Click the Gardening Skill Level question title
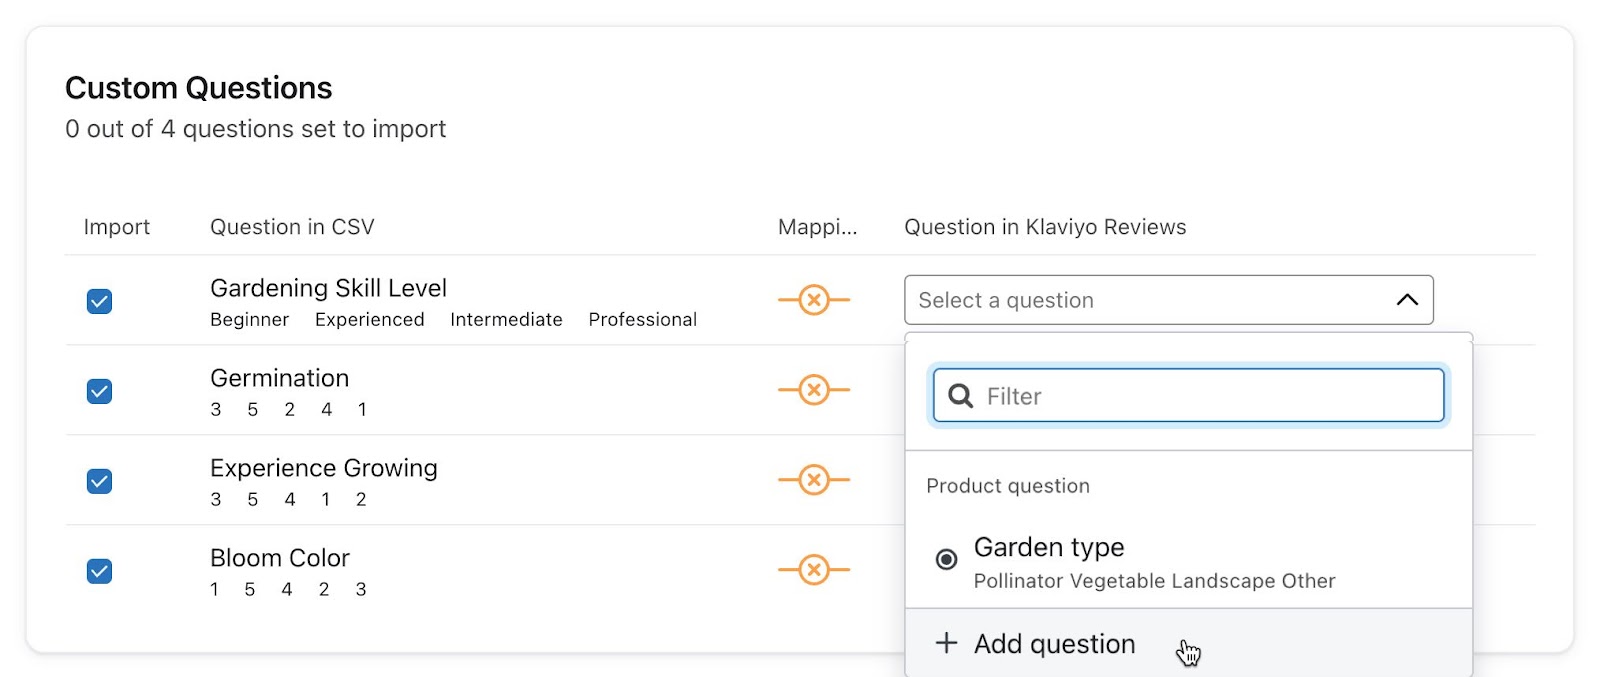 coord(328,288)
